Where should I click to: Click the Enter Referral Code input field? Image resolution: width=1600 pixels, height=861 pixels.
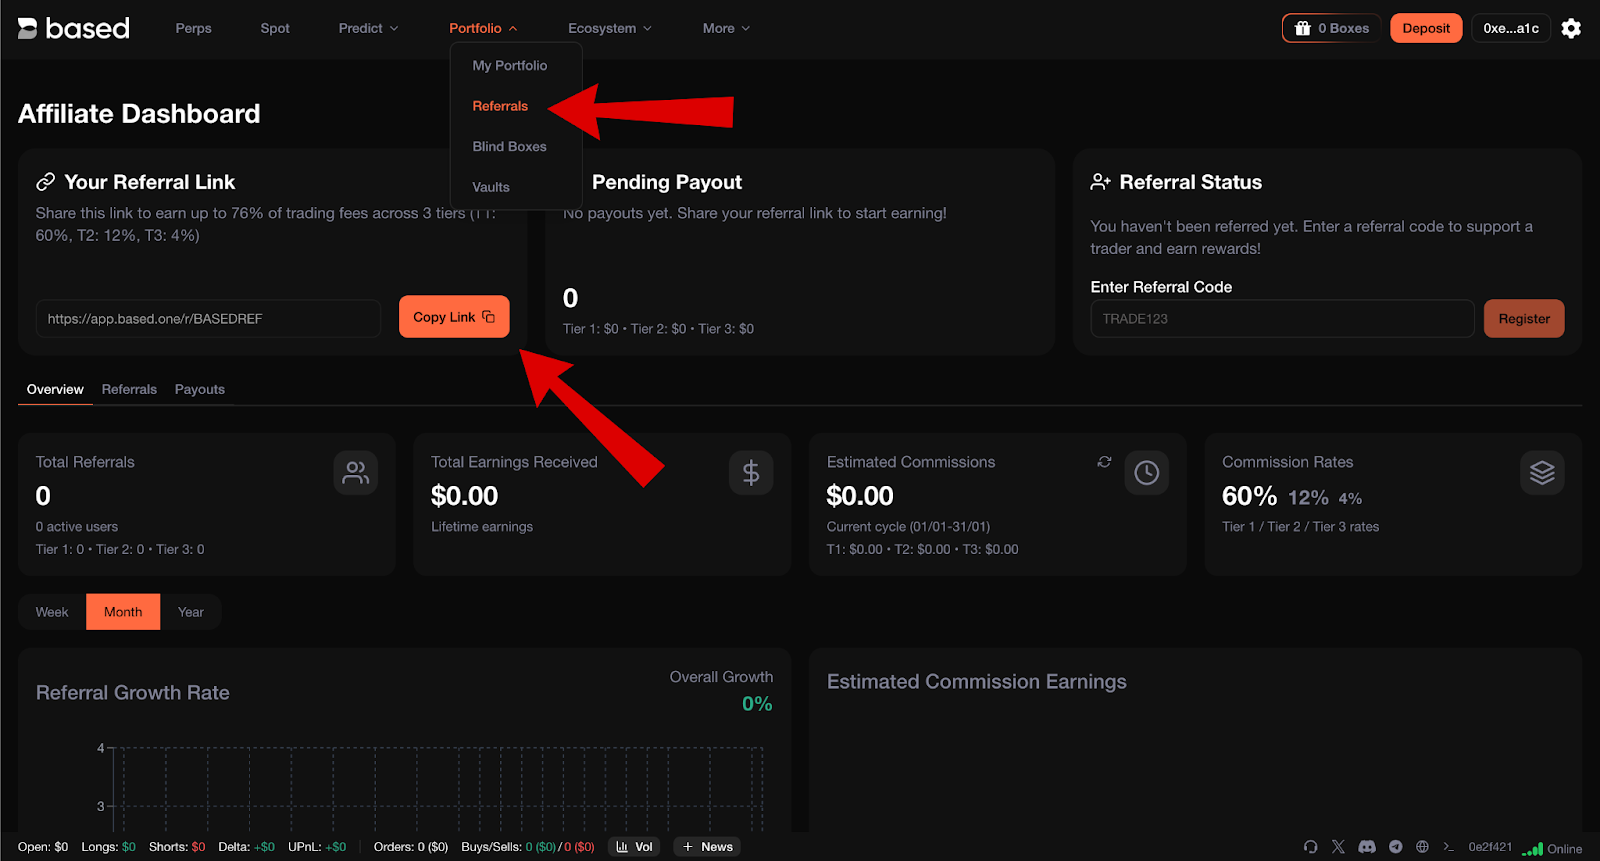click(1282, 319)
